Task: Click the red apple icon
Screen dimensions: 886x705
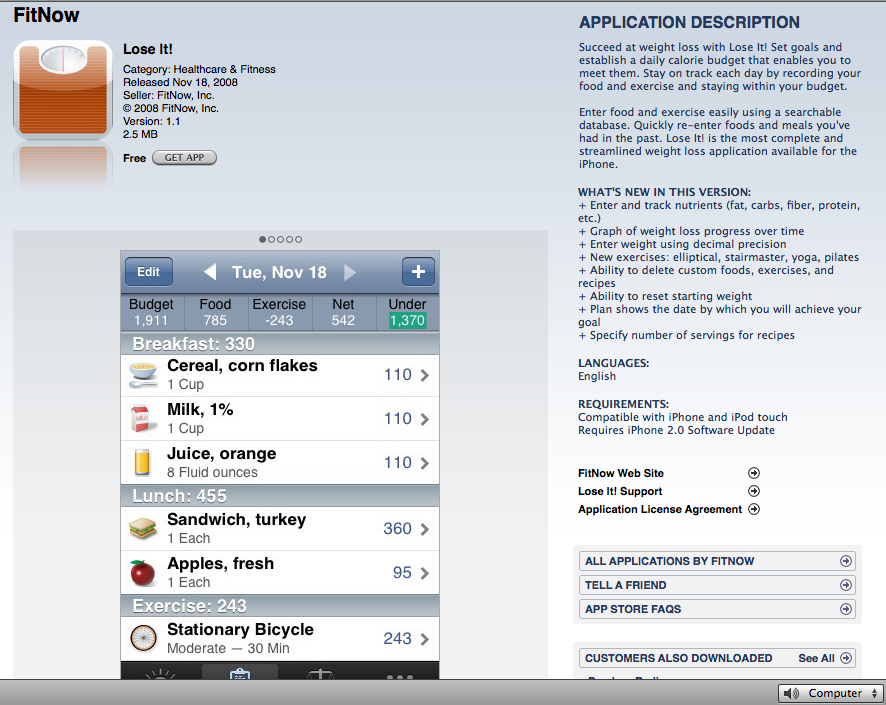Action: 142,573
